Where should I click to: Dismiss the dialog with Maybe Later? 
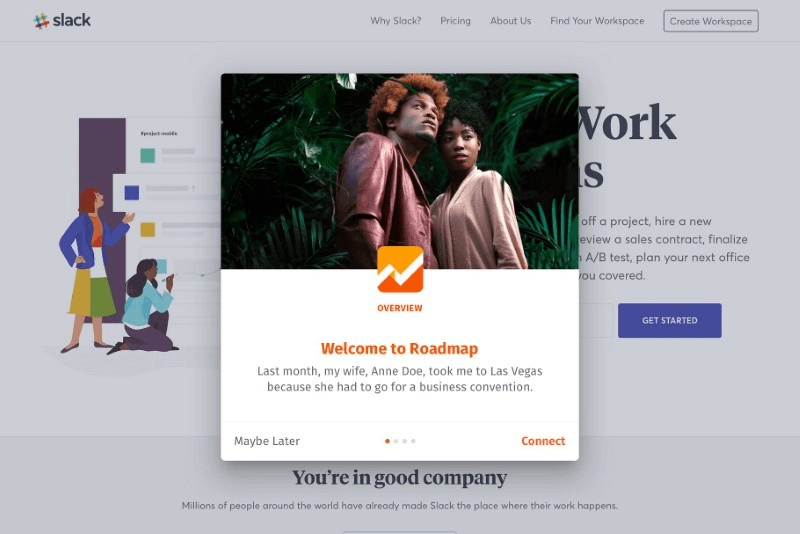[267, 441]
